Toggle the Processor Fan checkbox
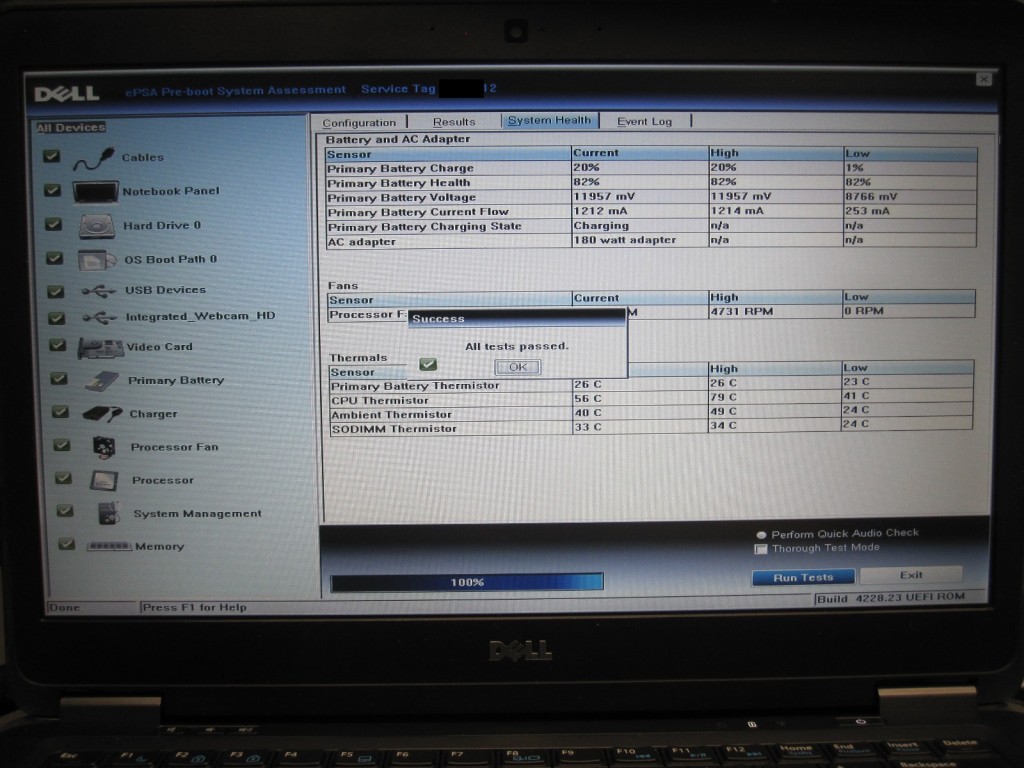Viewport: 1024px width, 768px height. [x=62, y=445]
